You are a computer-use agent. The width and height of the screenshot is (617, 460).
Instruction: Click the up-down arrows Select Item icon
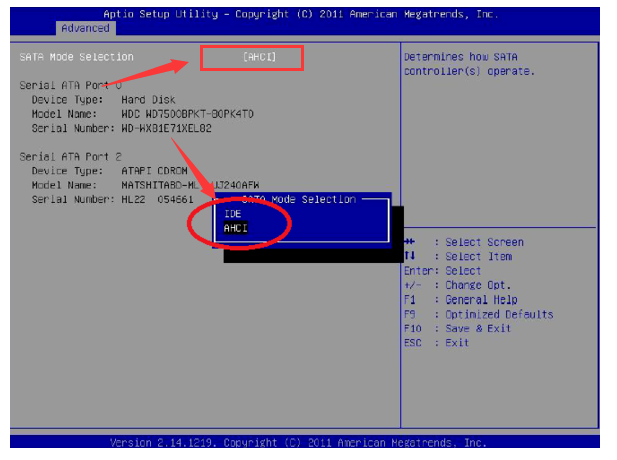point(410,257)
